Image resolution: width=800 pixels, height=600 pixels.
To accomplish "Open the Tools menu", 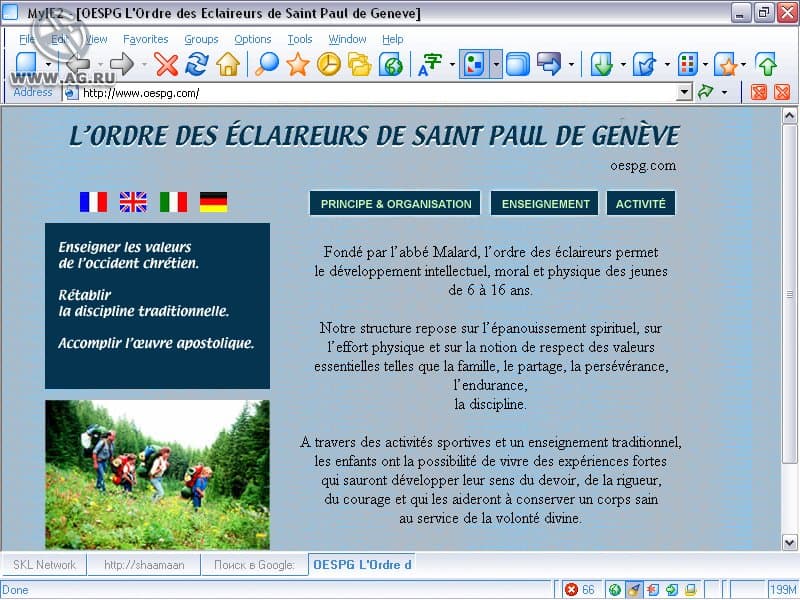I will pyautogui.click(x=299, y=39).
